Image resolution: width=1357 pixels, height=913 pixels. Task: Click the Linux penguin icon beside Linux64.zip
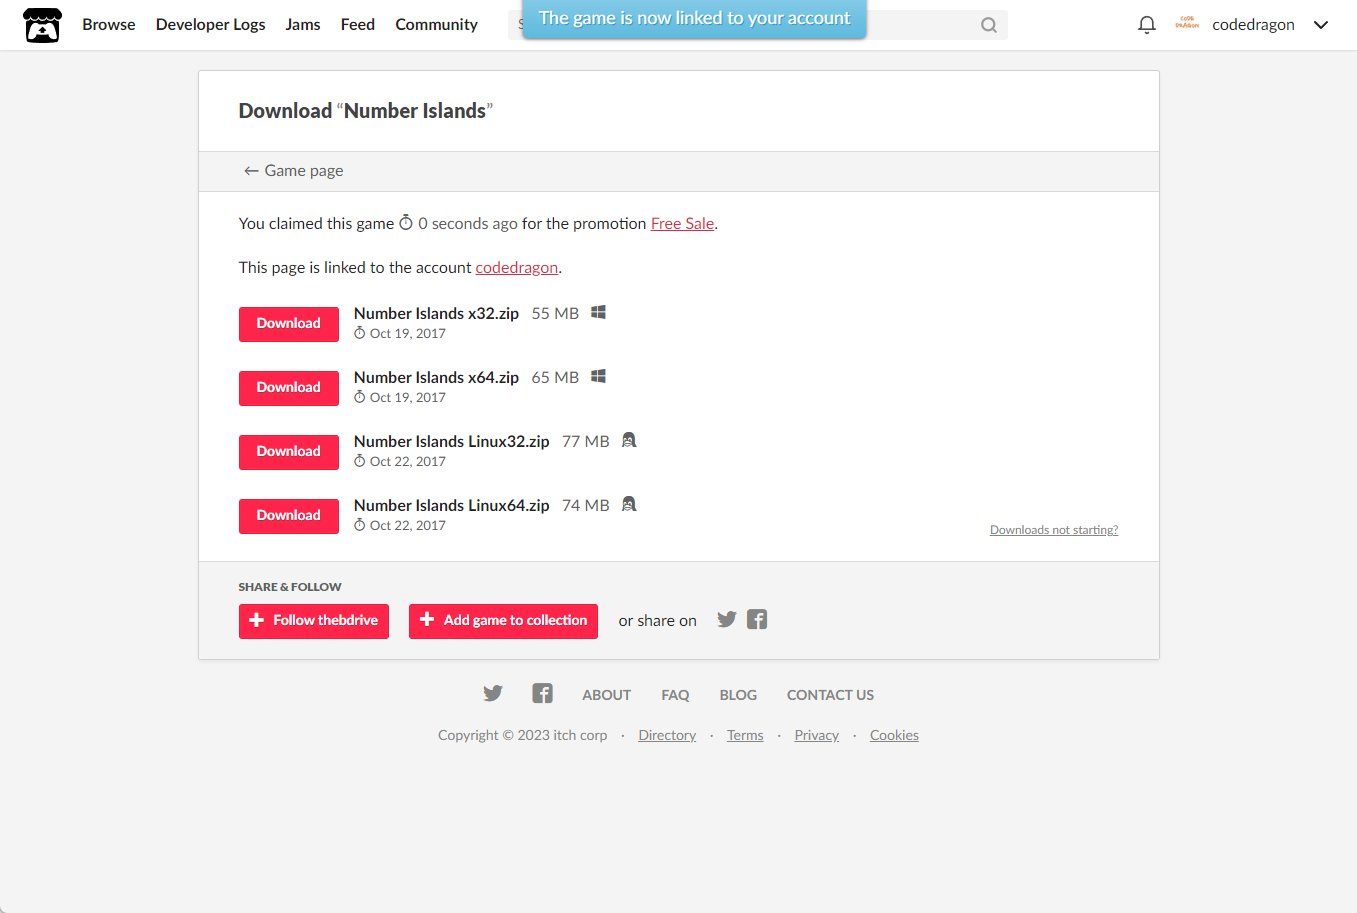click(x=629, y=504)
